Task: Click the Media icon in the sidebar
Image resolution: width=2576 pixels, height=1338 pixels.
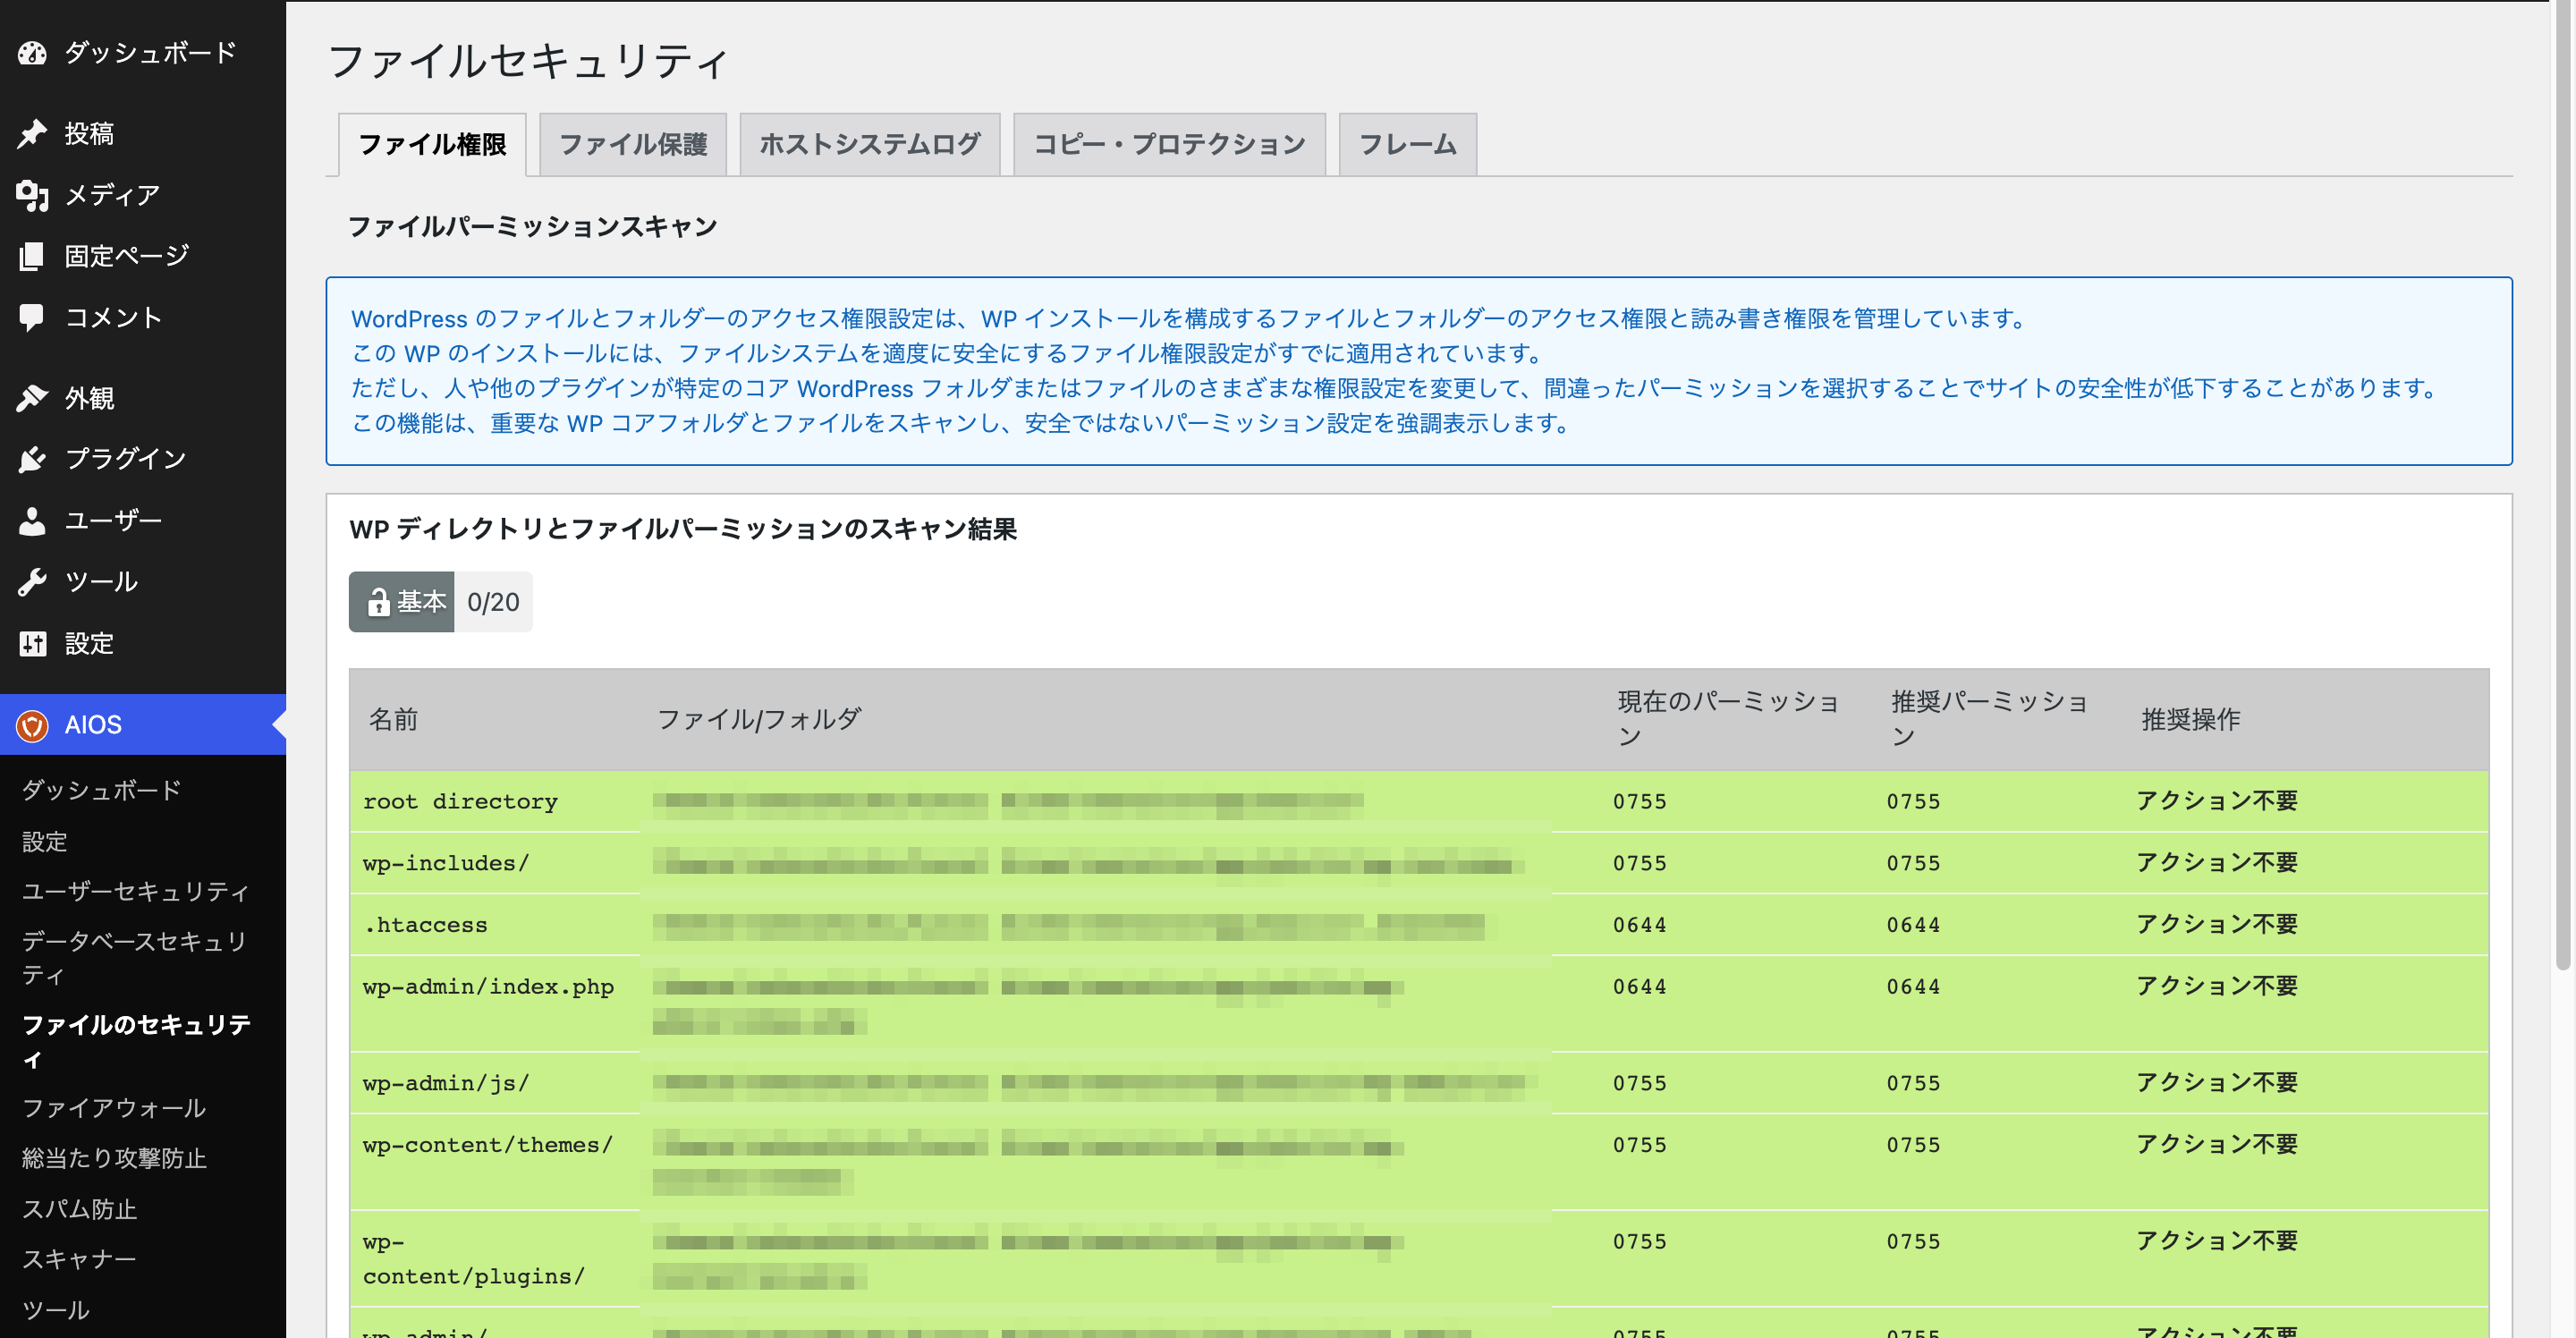Action: point(32,195)
